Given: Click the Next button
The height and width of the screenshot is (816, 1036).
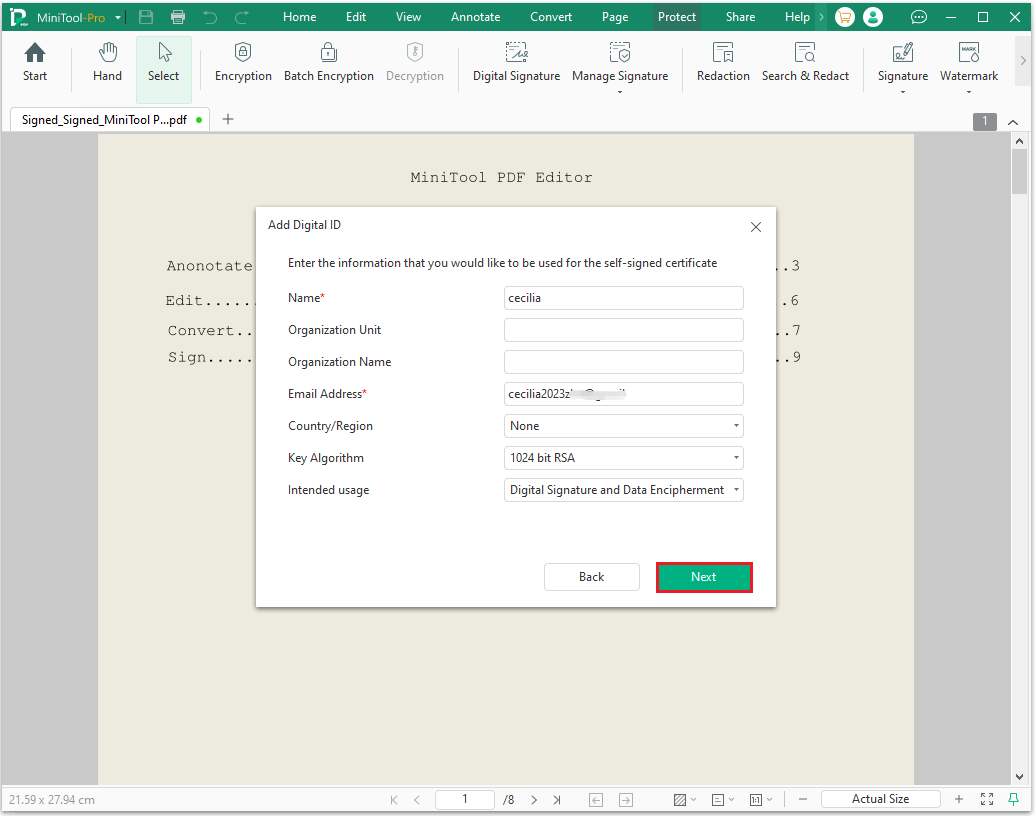Looking at the screenshot, I should [x=703, y=577].
